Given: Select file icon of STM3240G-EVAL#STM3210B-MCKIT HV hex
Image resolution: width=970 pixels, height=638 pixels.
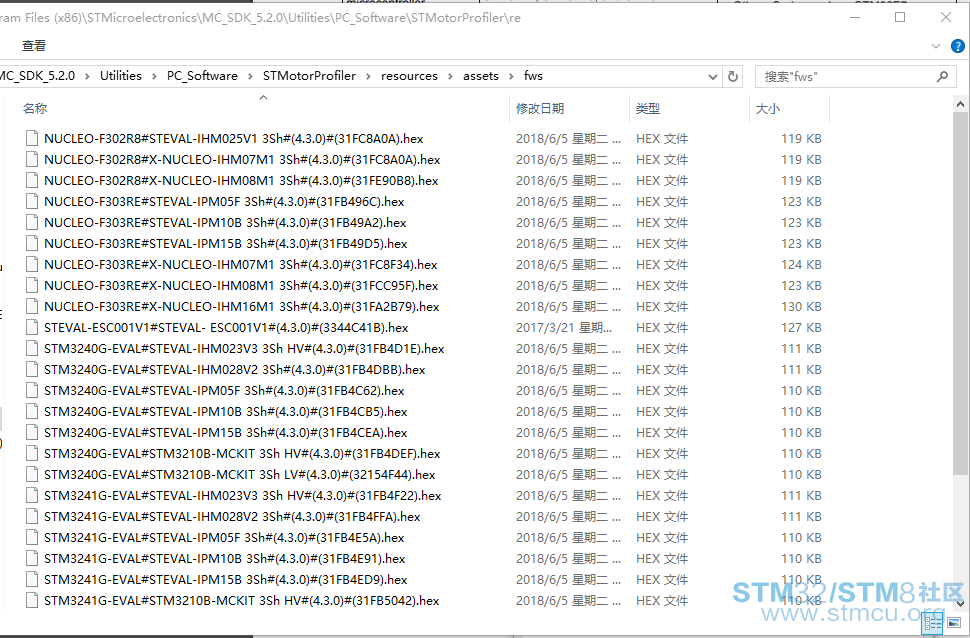Looking at the screenshot, I should coord(32,454).
